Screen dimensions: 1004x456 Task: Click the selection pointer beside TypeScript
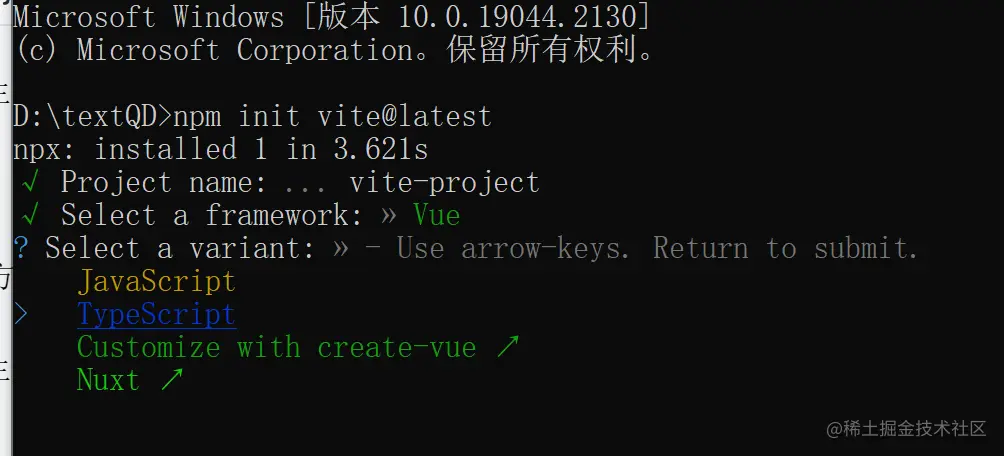coord(22,314)
